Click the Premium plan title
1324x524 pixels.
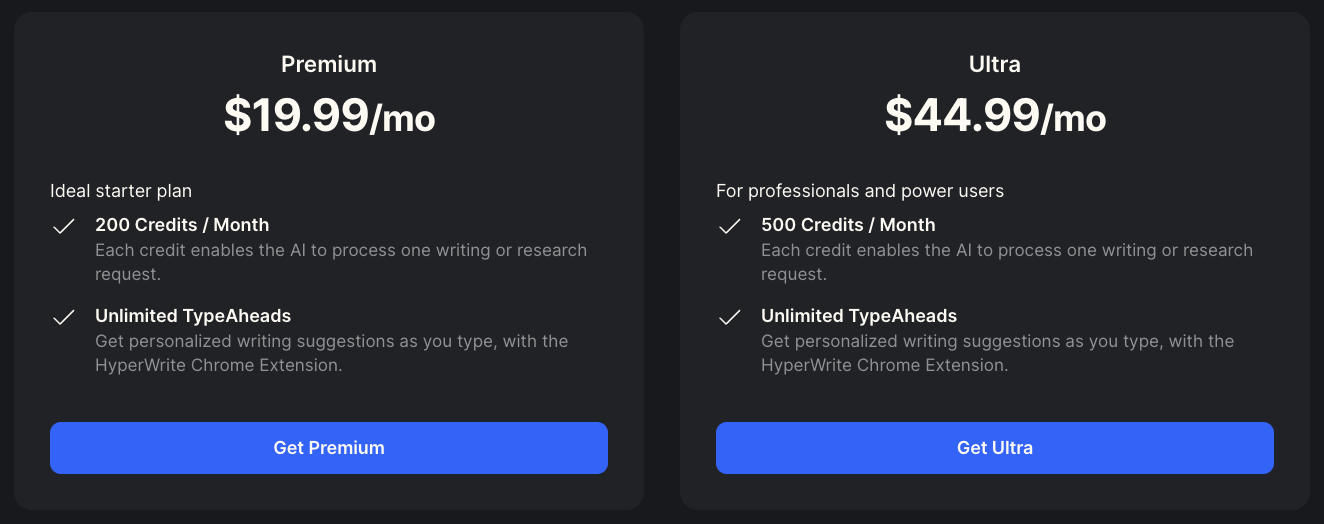[329, 65]
